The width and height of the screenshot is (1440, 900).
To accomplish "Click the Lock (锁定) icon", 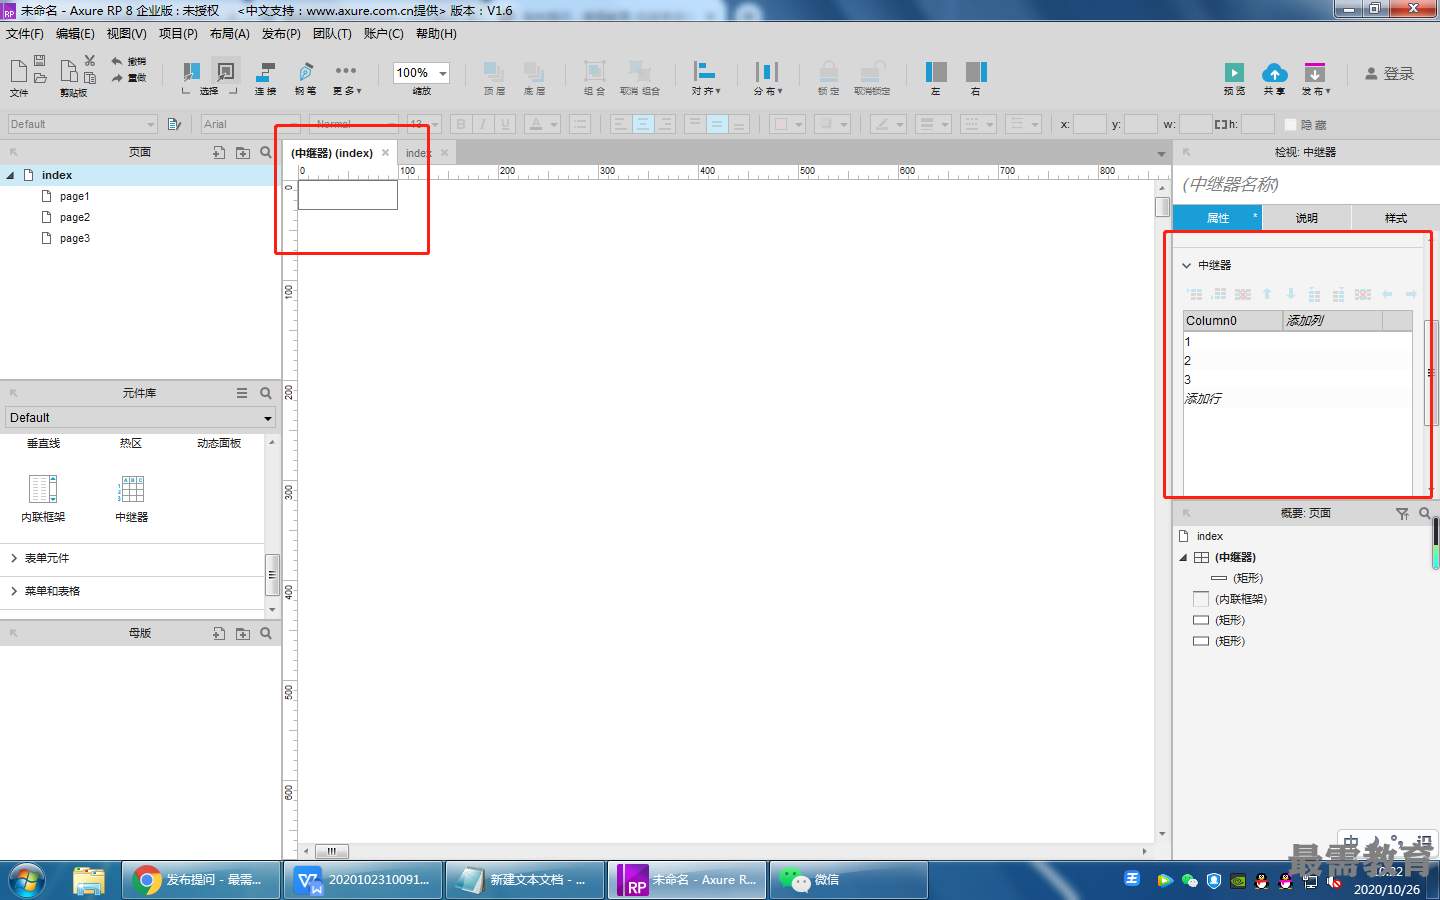I will [828, 72].
